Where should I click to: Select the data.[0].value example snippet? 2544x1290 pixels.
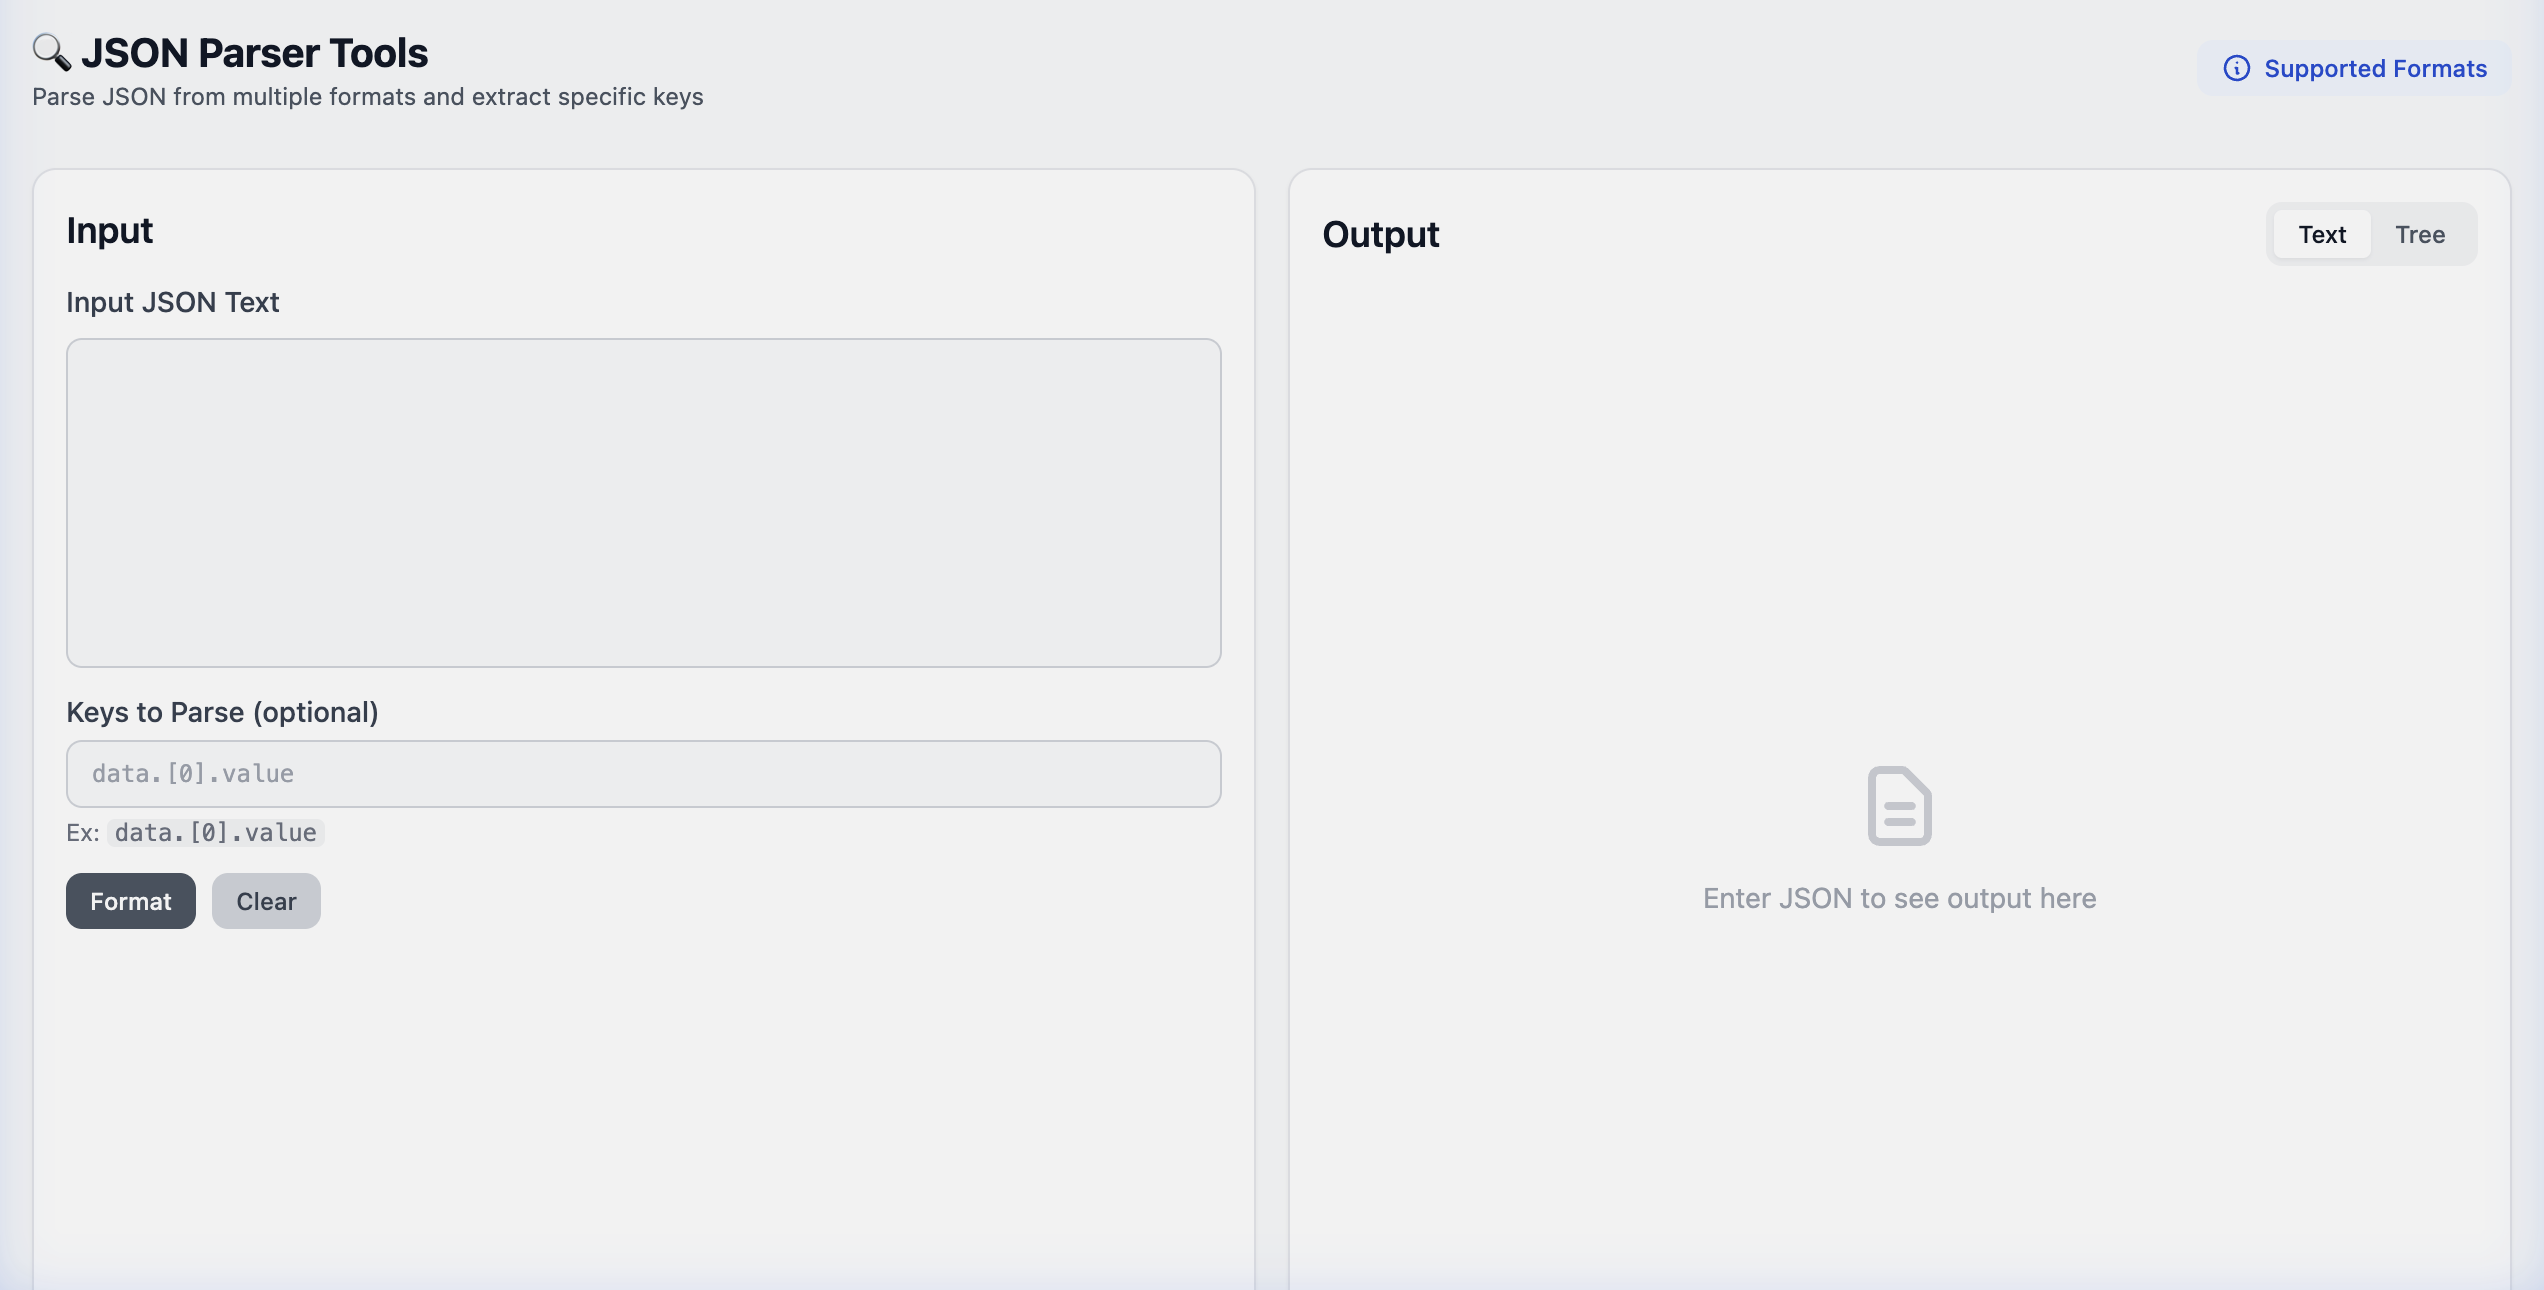tap(215, 831)
